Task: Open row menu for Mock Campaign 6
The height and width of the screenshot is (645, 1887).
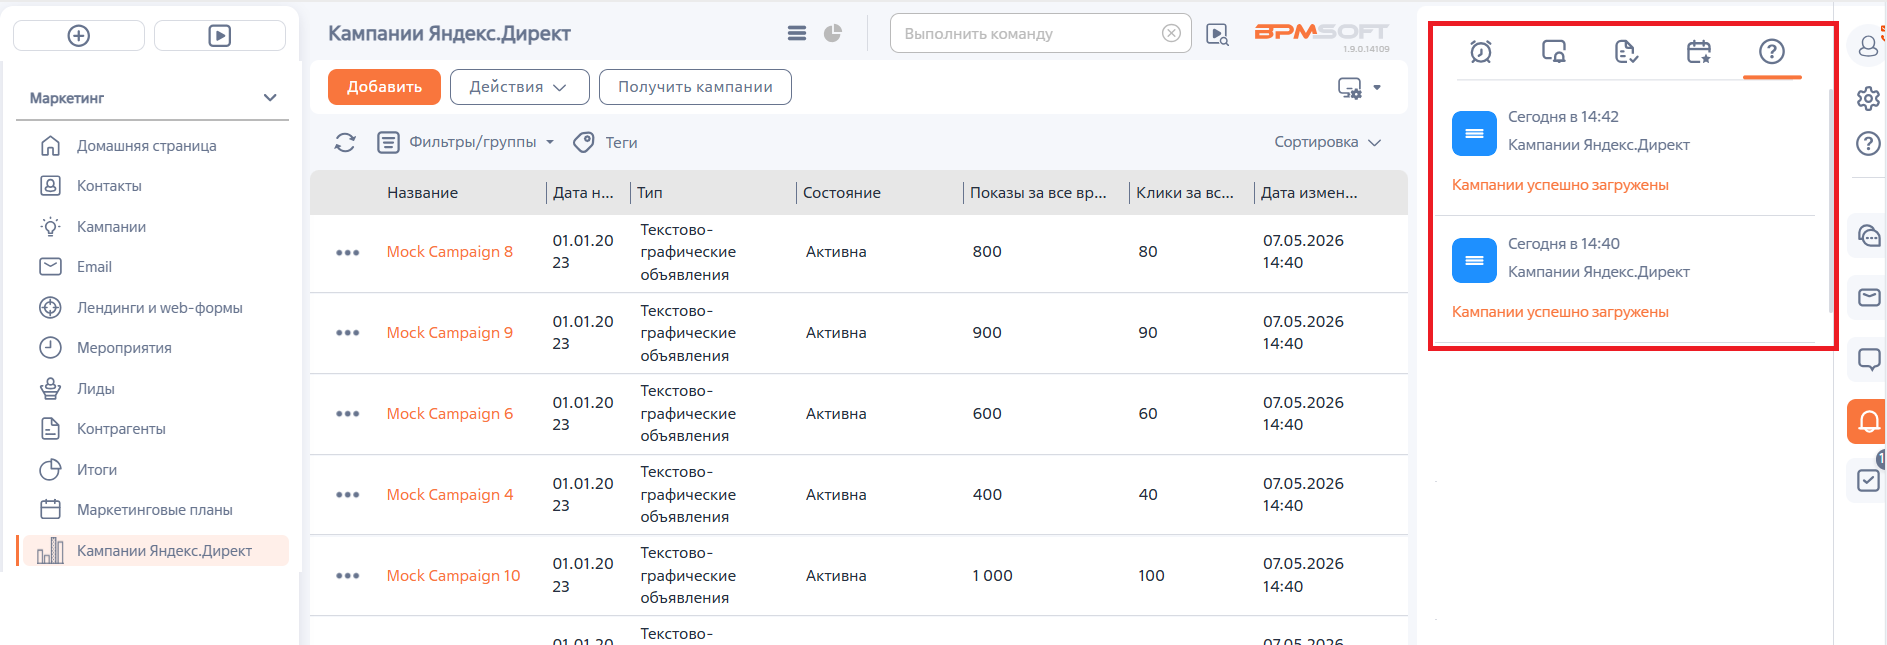Action: [x=348, y=414]
